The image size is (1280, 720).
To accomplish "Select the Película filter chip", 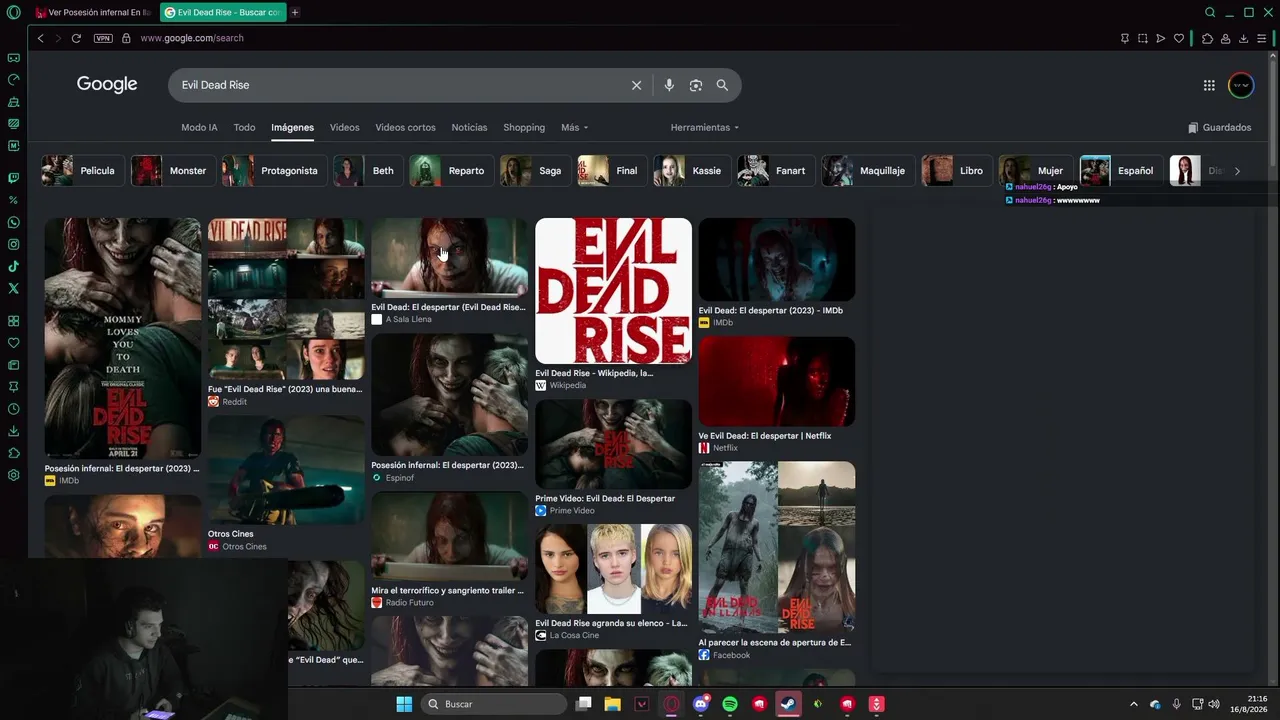I will click(84, 170).
